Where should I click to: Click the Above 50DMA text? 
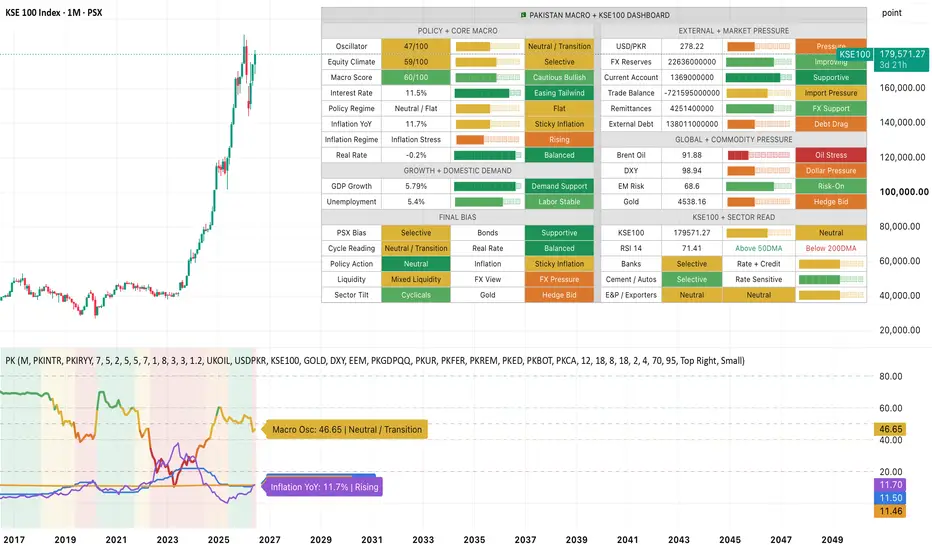(x=758, y=249)
